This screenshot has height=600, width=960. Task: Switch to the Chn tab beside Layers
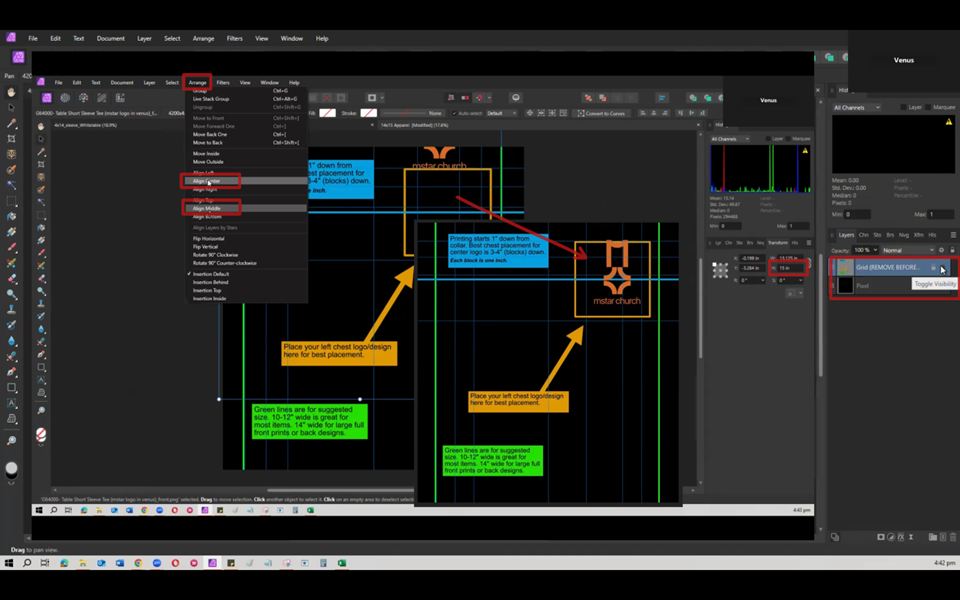[864, 235]
